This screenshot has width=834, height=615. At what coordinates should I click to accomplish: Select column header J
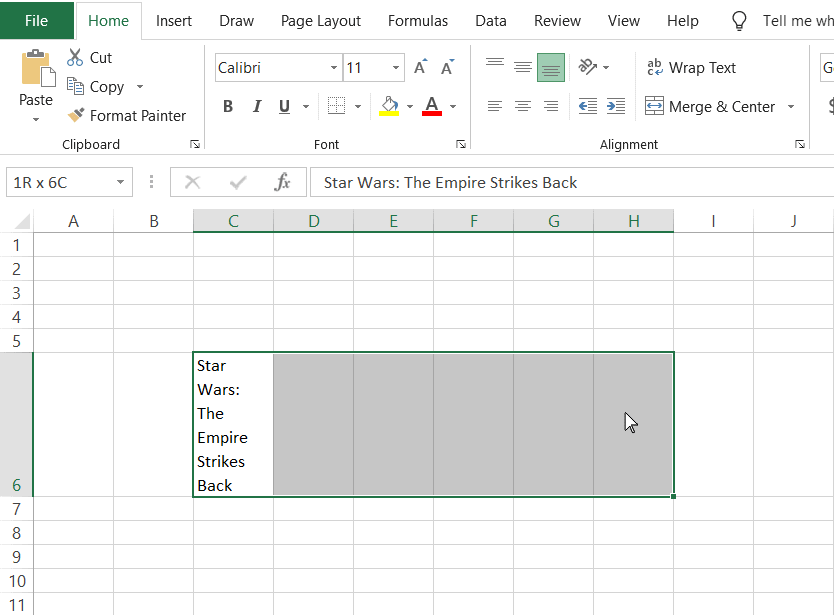click(x=793, y=221)
